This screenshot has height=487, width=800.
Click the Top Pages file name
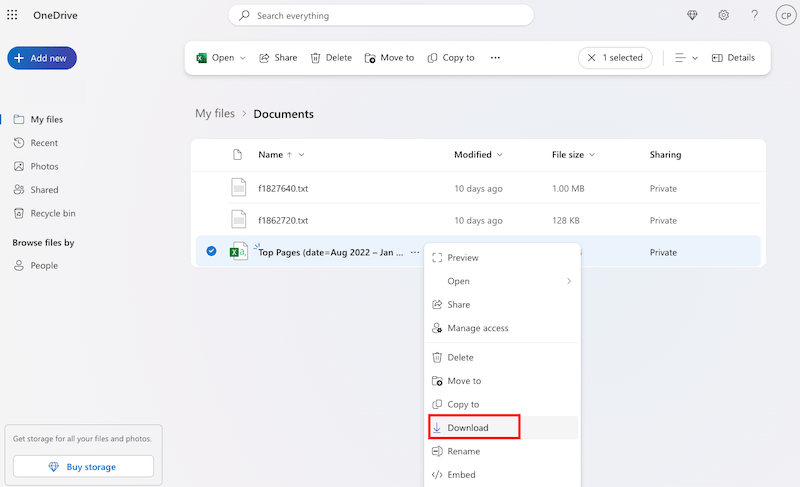coord(331,252)
